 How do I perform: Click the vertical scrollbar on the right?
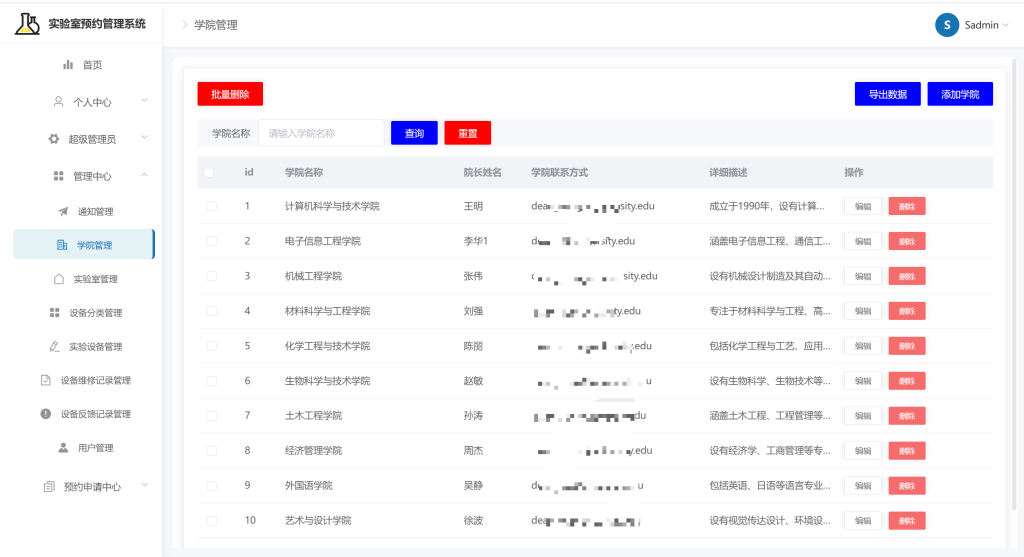click(1014, 284)
